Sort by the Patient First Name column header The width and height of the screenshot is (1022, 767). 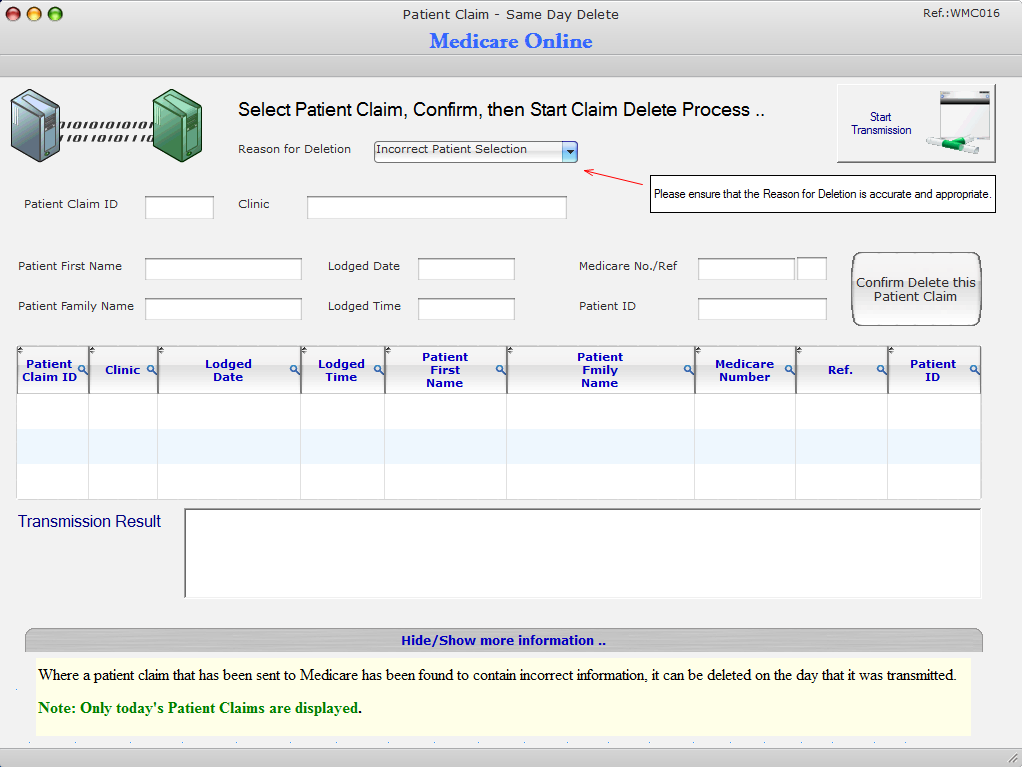pos(445,370)
